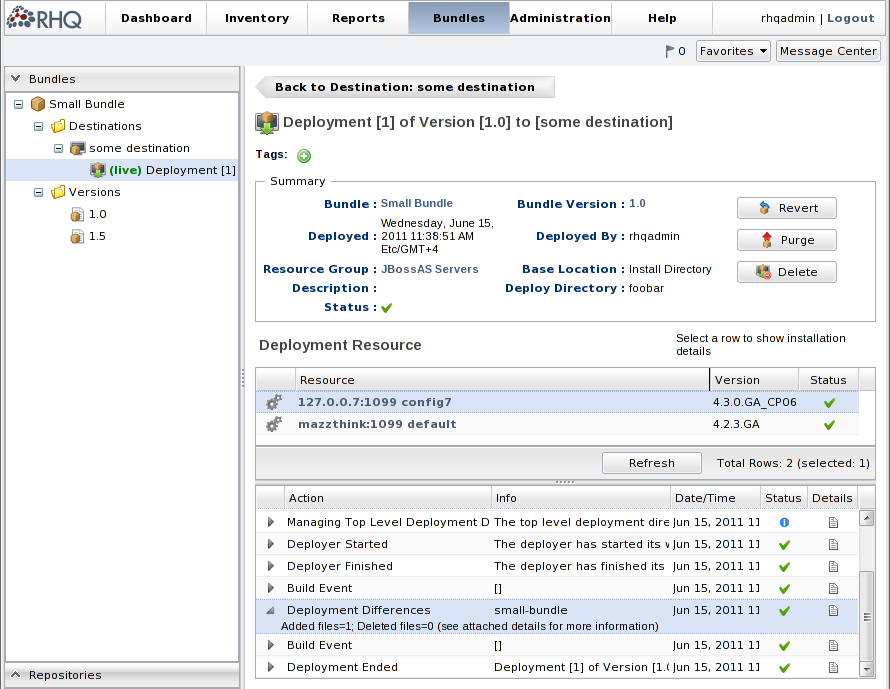Click the Purge button
The image size is (890, 689).
[x=787, y=240]
